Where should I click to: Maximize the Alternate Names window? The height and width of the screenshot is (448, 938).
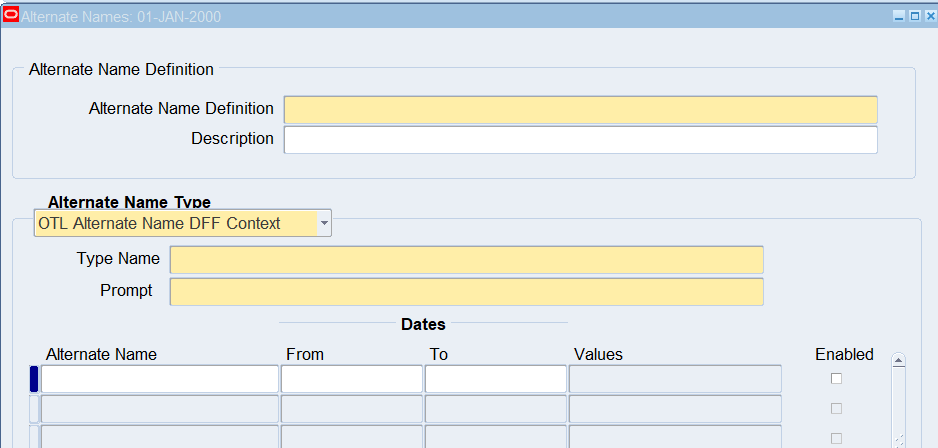point(913,17)
